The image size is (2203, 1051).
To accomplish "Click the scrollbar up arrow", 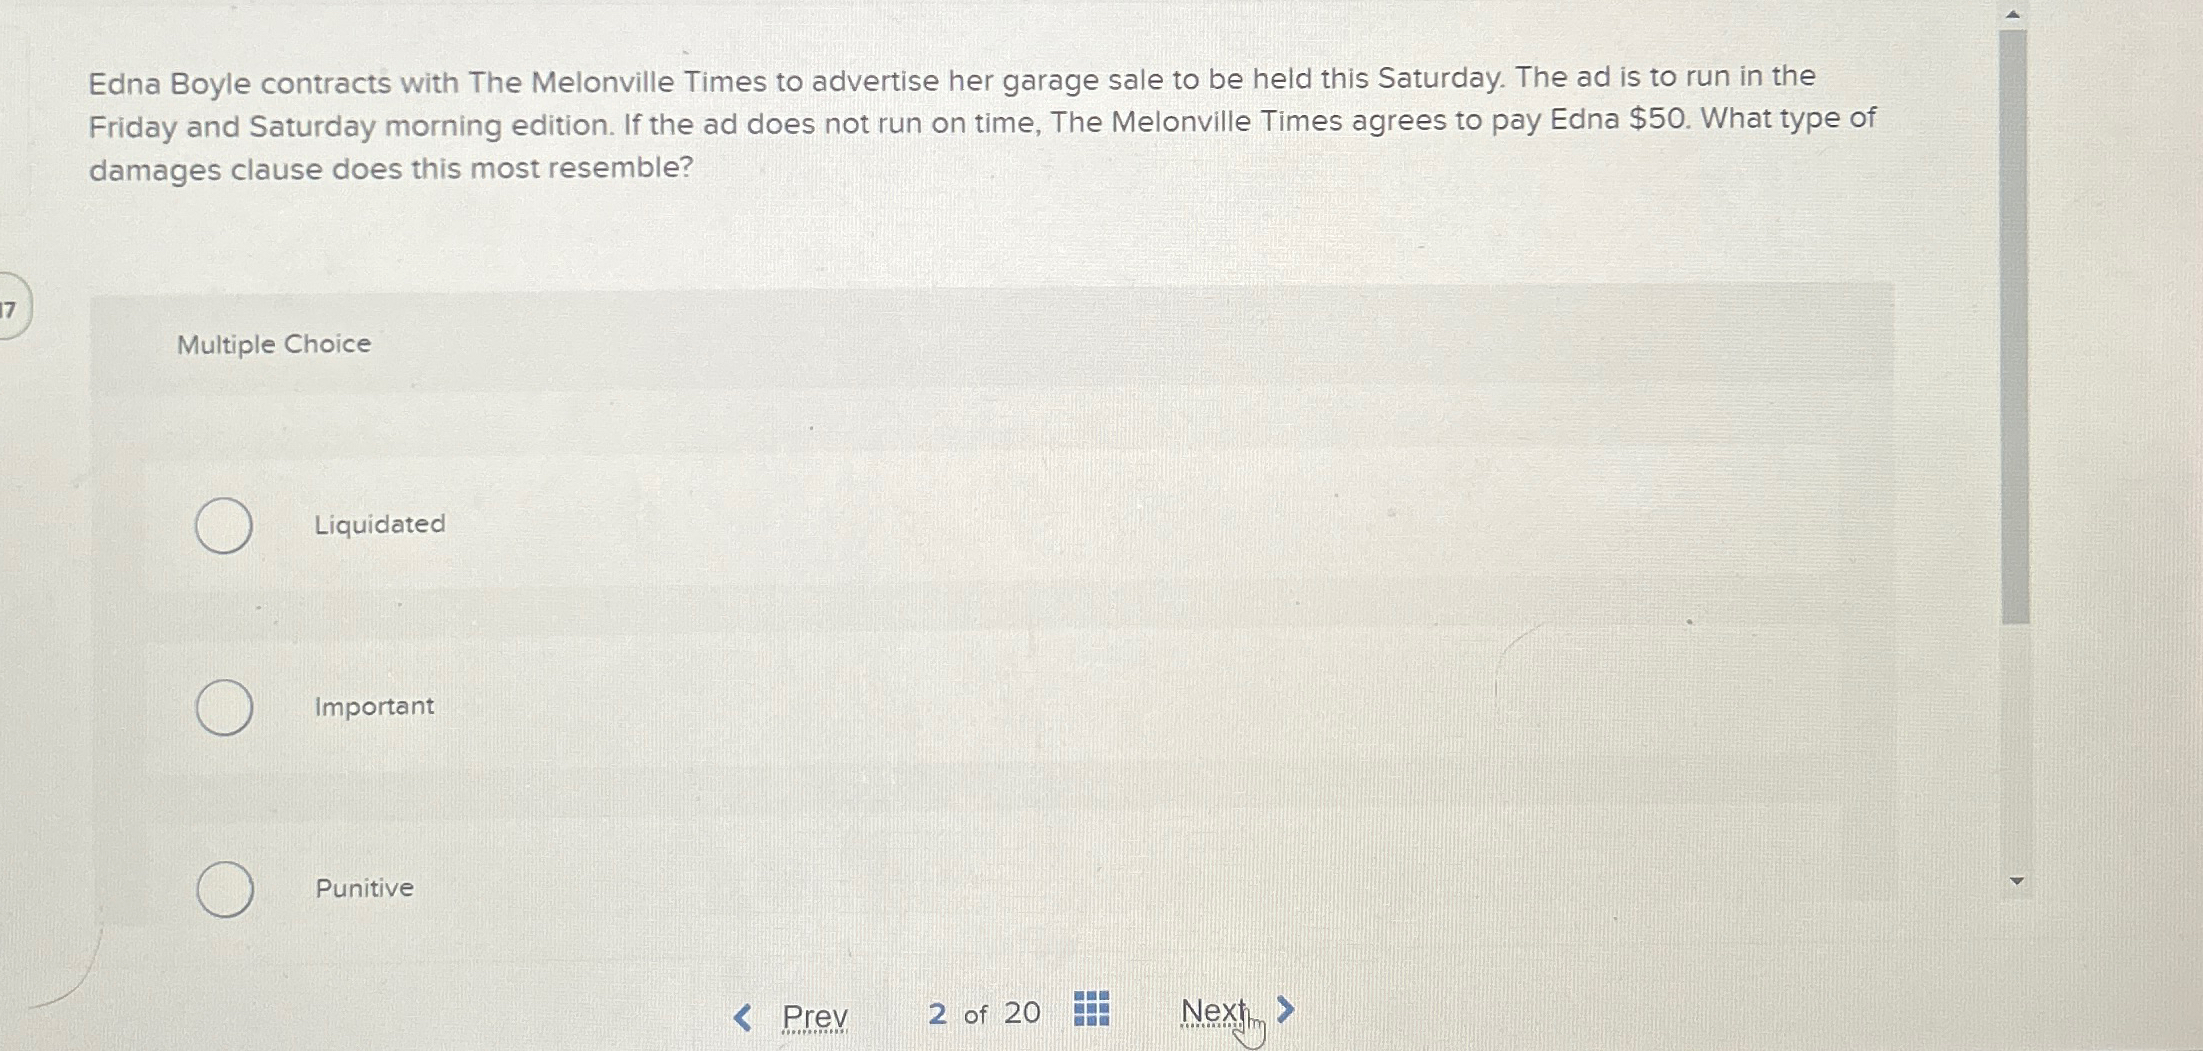I will [2015, 12].
